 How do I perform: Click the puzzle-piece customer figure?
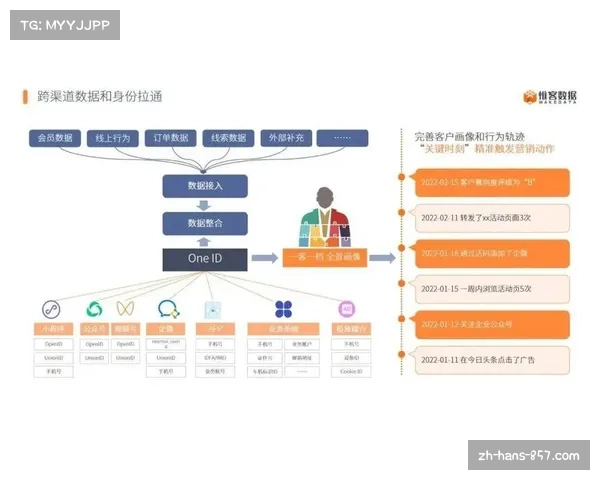324,217
